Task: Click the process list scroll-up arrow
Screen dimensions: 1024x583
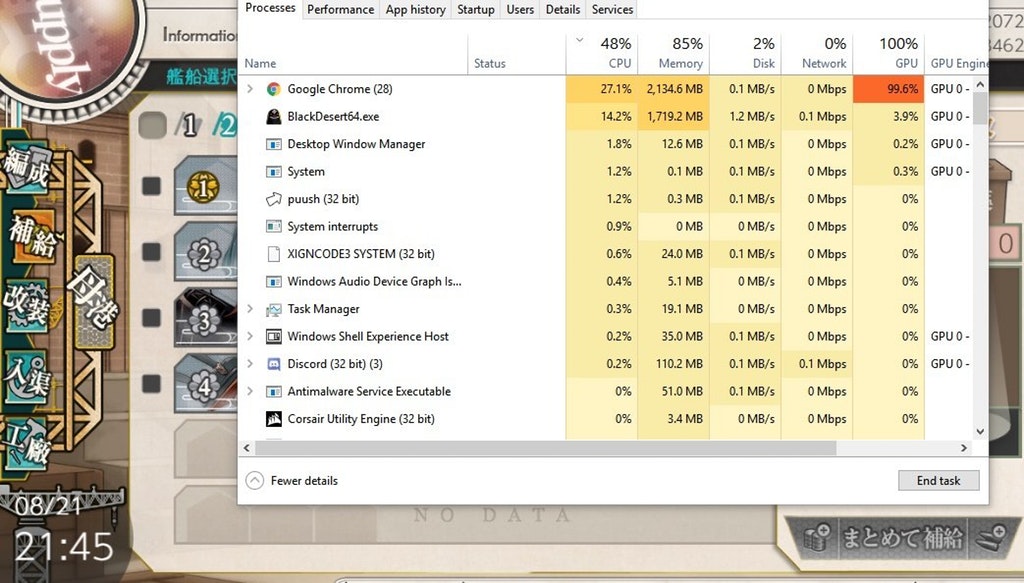Action: coord(980,85)
